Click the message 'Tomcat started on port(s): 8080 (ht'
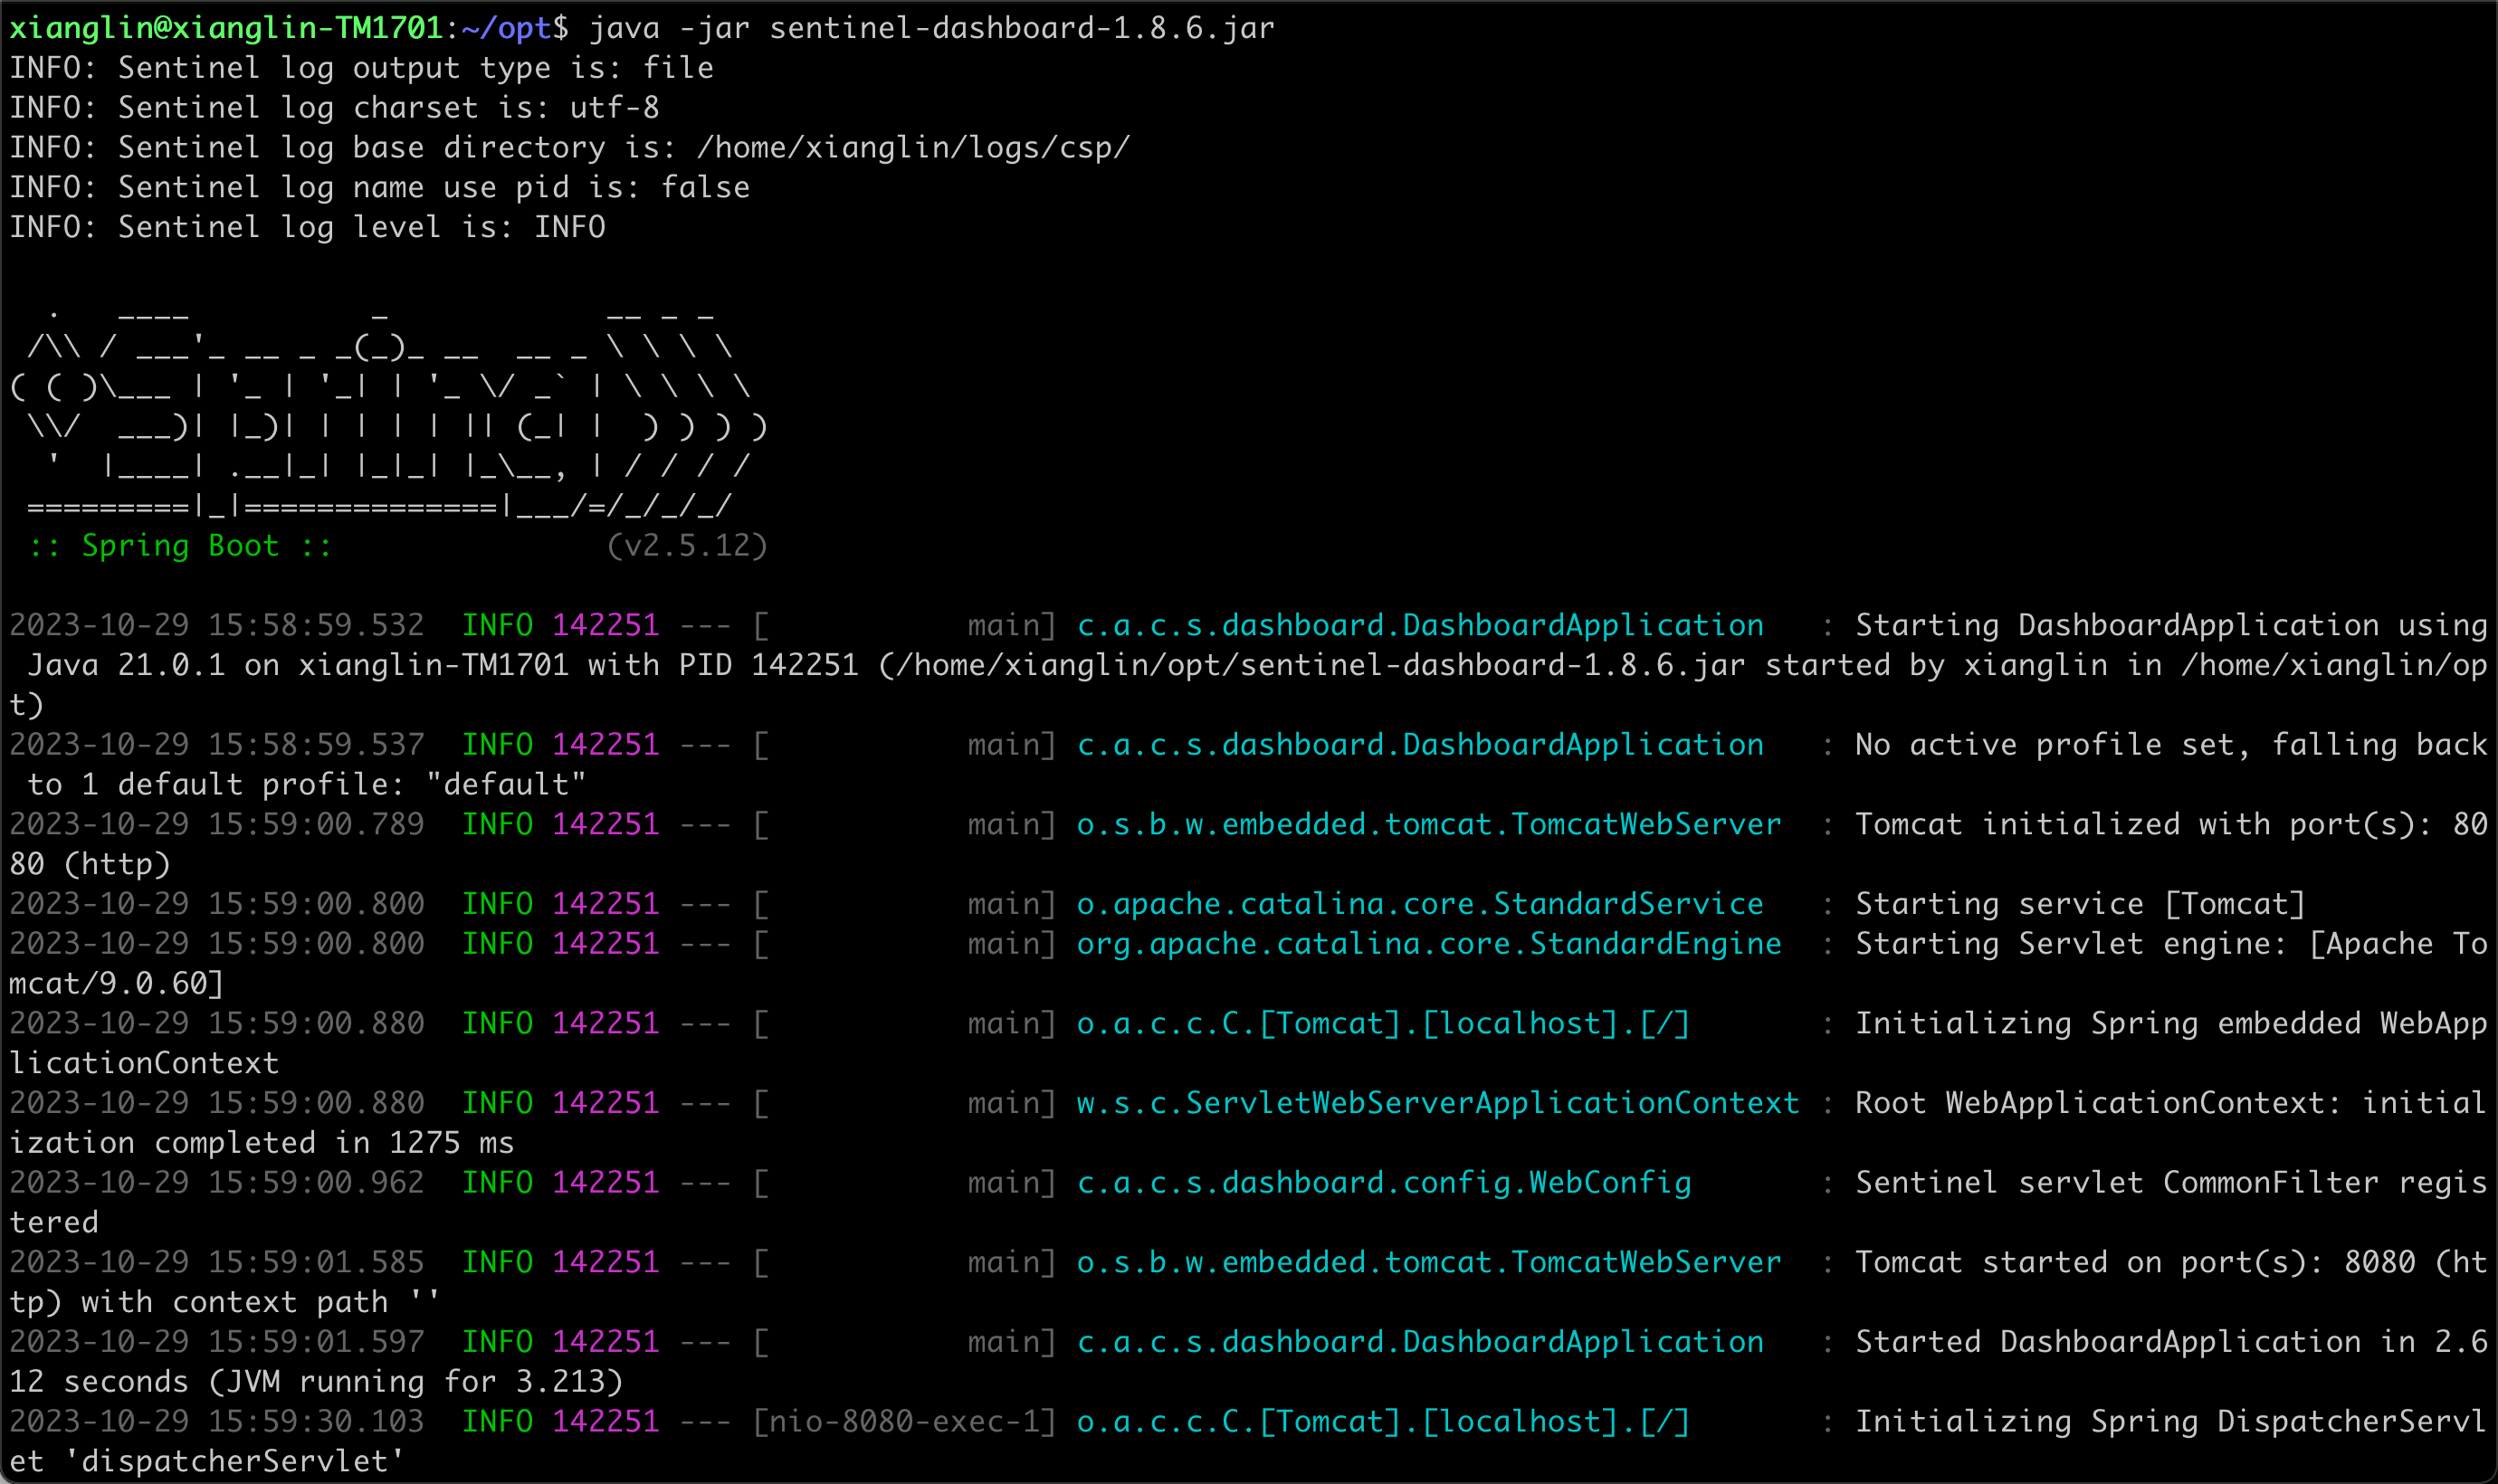 (x=2171, y=1263)
